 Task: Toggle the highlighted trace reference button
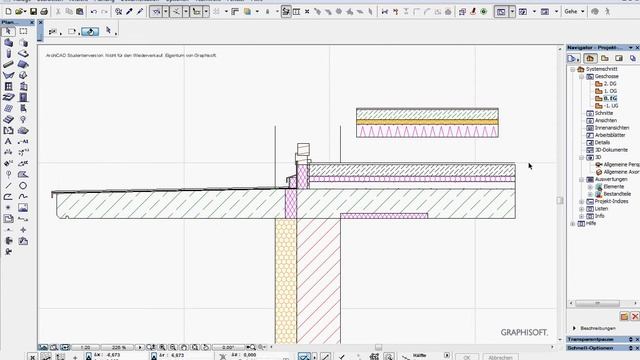(x=286, y=12)
